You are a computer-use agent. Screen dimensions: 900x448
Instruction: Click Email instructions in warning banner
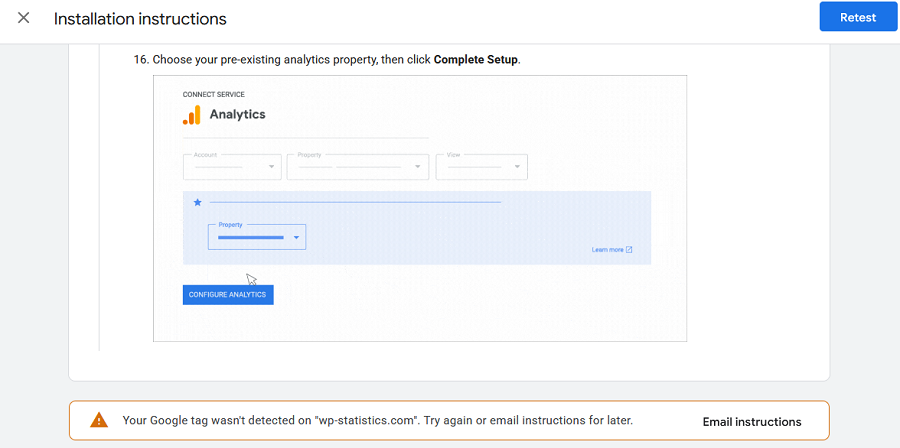pyautogui.click(x=752, y=422)
